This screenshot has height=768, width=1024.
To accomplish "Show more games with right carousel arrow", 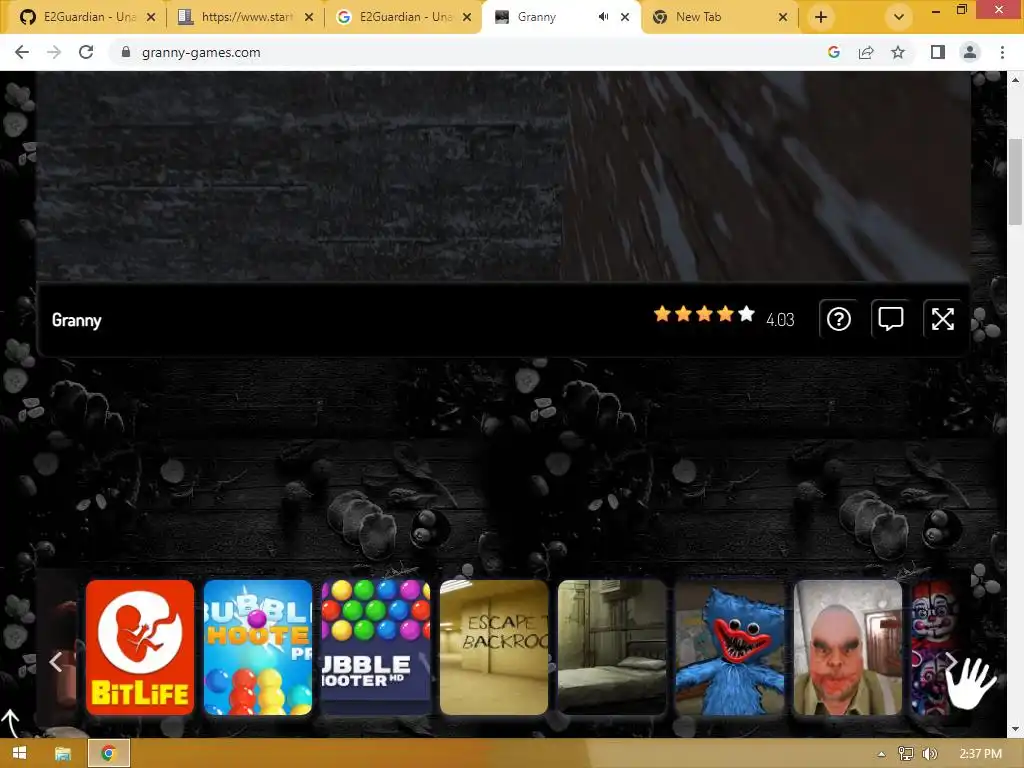I will pos(951,662).
